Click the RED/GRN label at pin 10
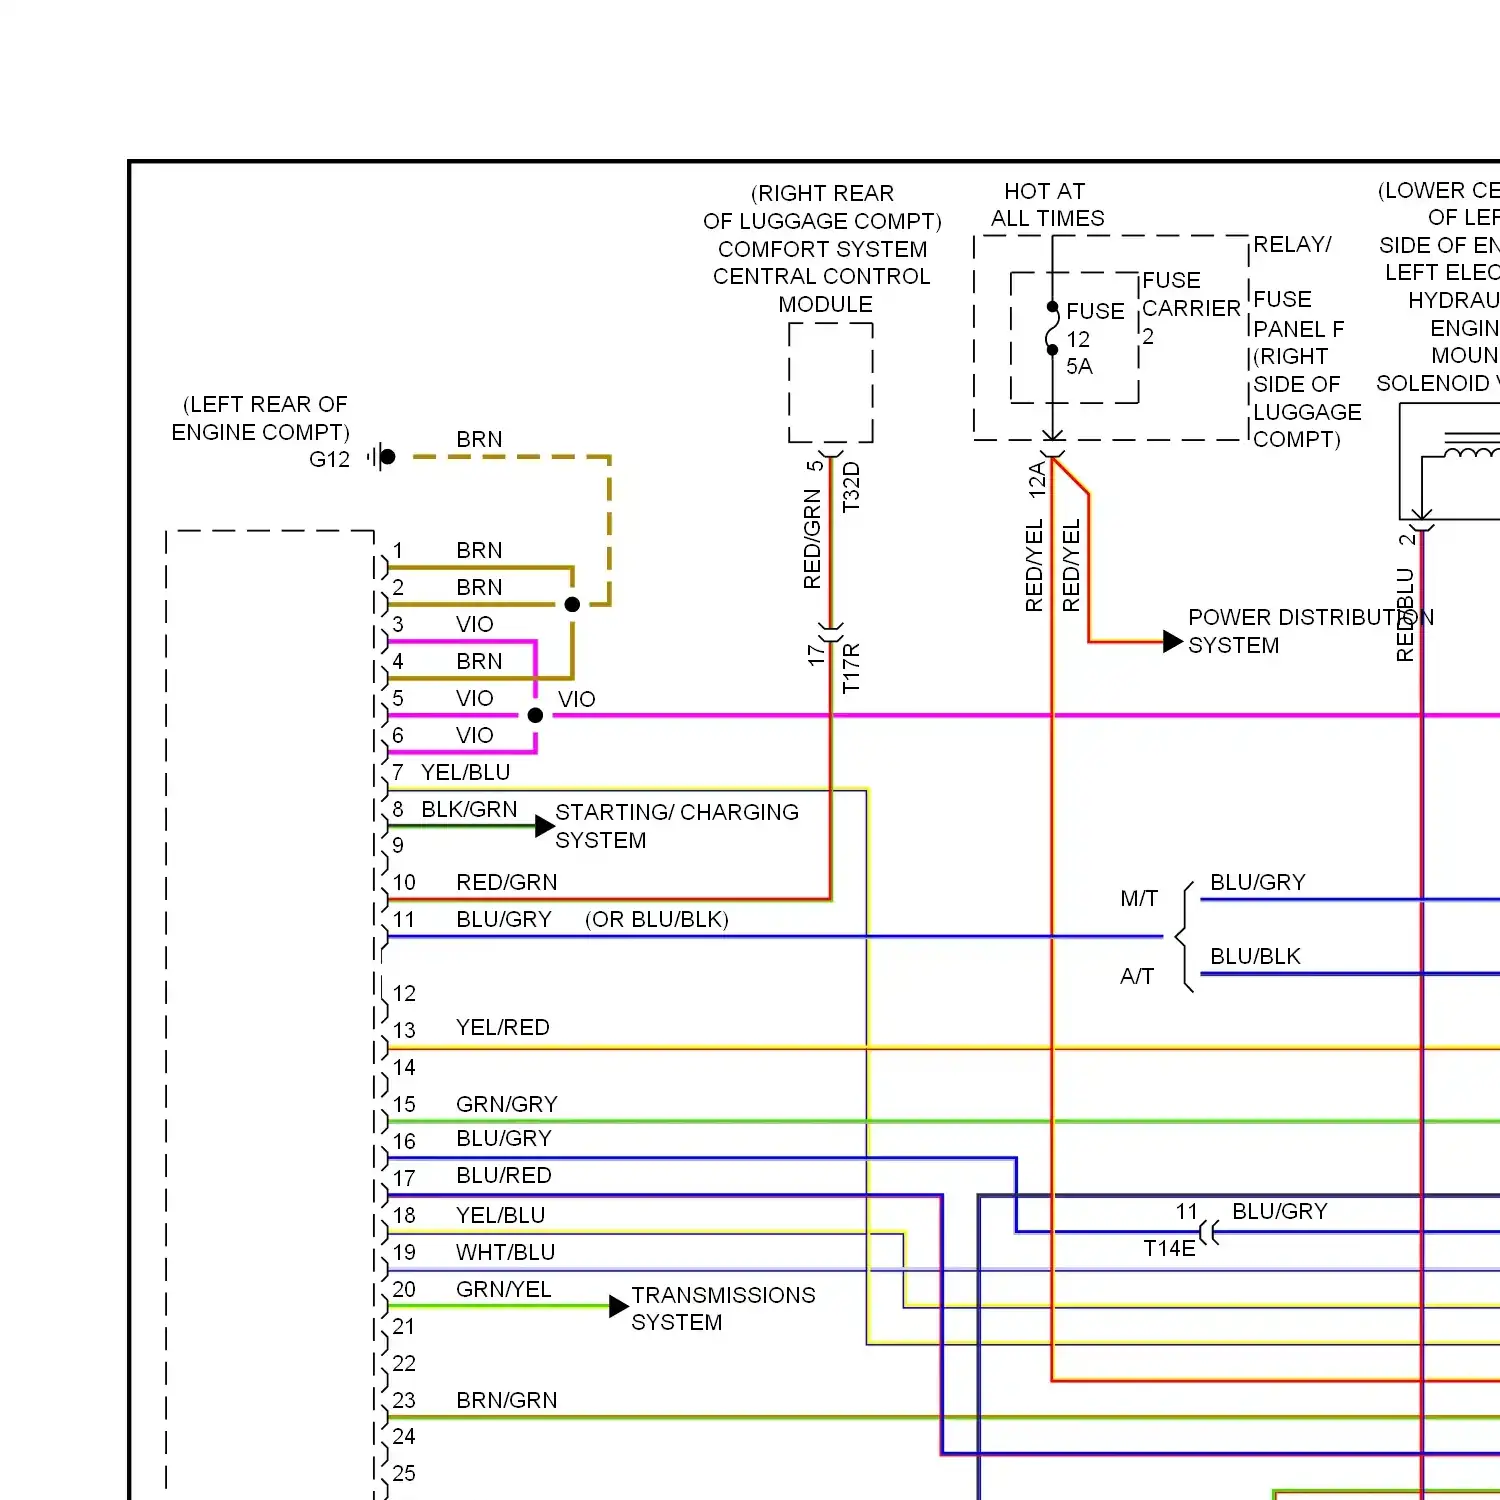The image size is (1500, 1500). 507,882
